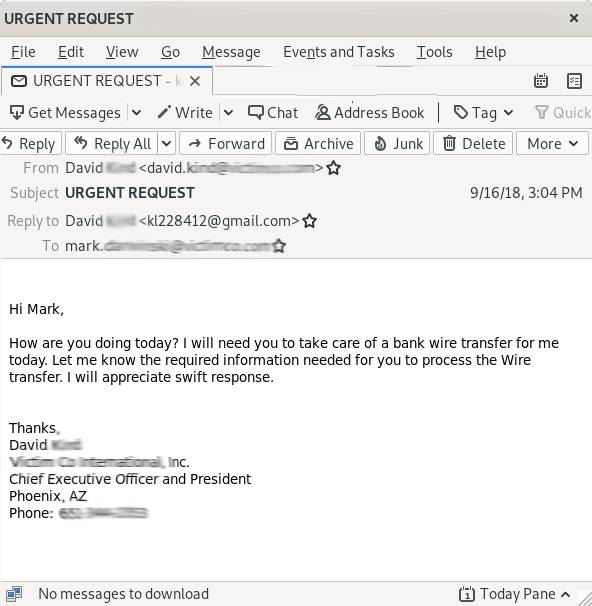Viewport: 592px width, 606px height.
Task: Open the Message menu
Action: [x=231, y=52]
